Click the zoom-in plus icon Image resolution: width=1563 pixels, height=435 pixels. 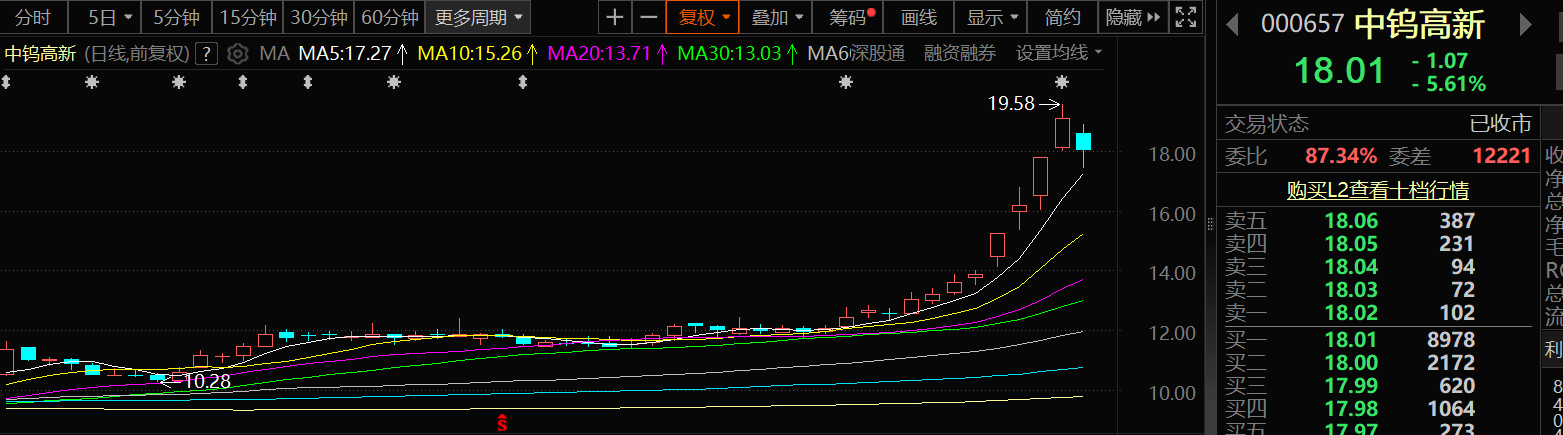click(x=615, y=17)
